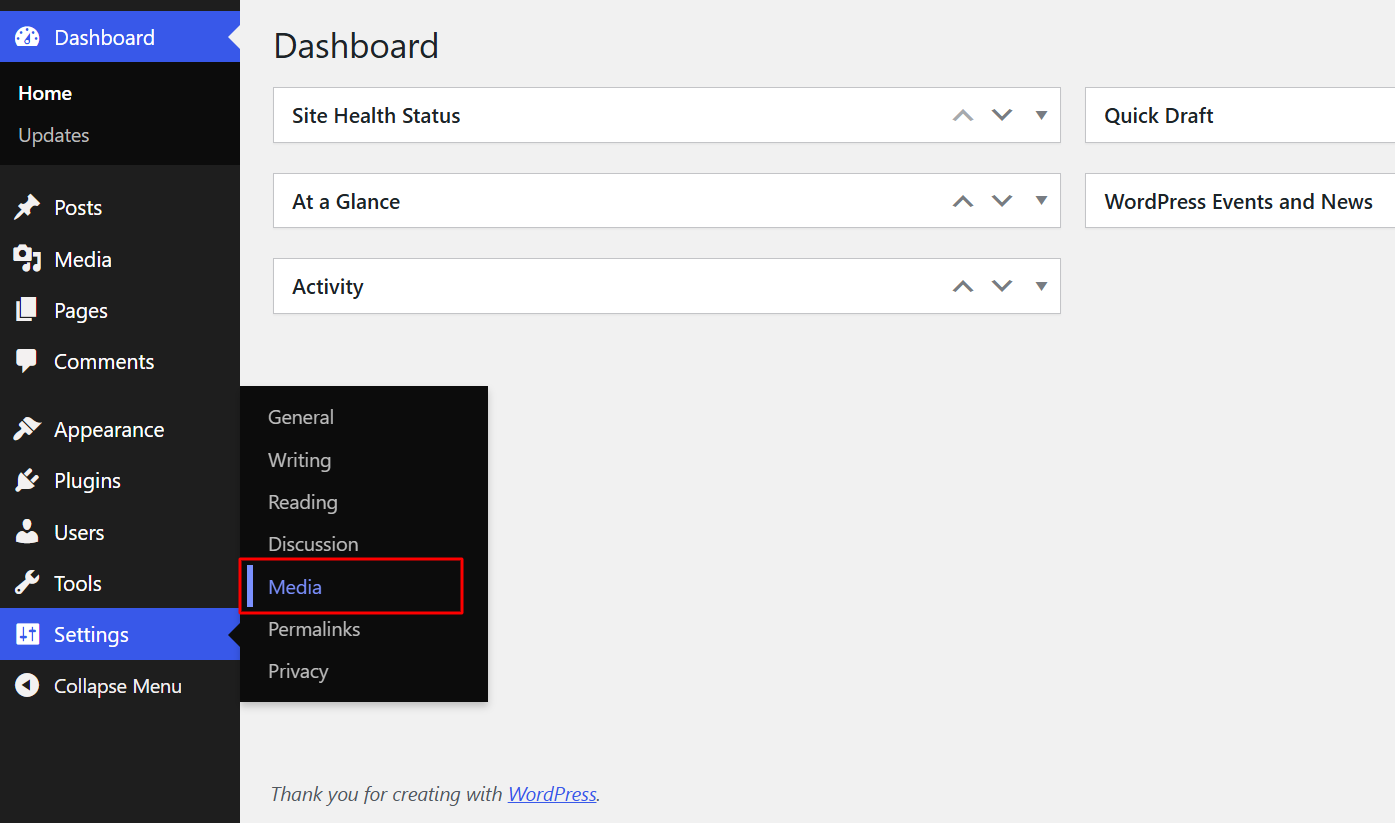Click the Collapse Menu arrow icon
Image resolution: width=1395 pixels, height=823 pixels.
pos(27,686)
